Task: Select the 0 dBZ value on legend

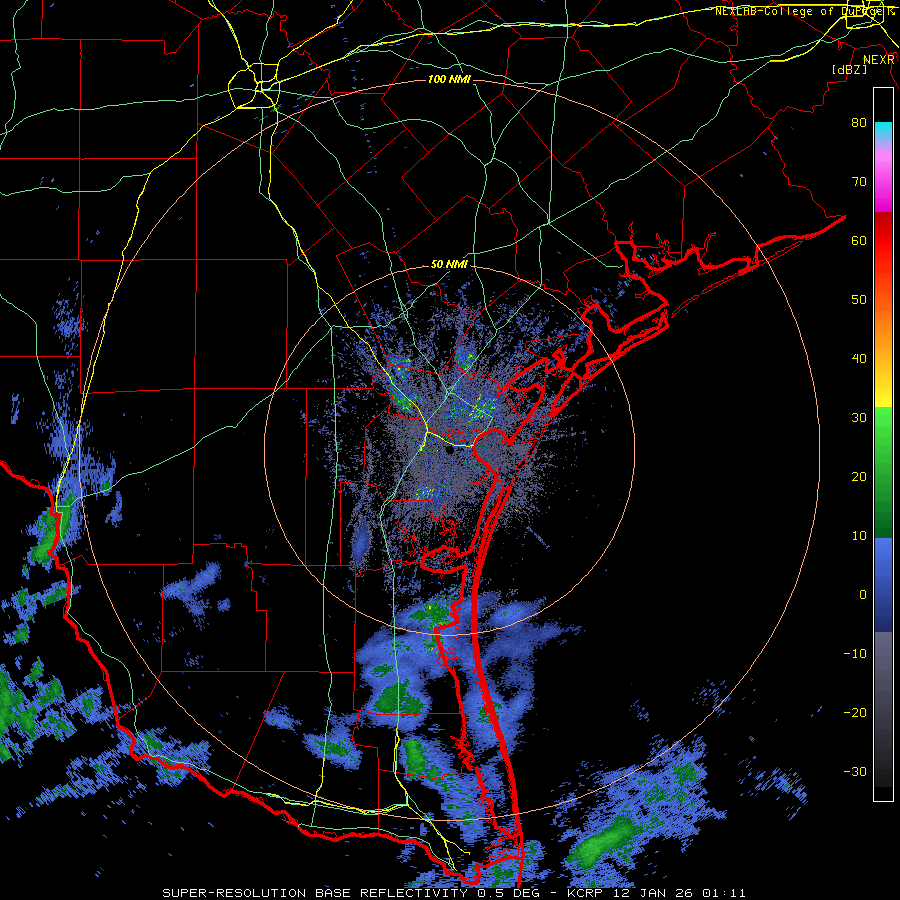Action: click(x=863, y=595)
